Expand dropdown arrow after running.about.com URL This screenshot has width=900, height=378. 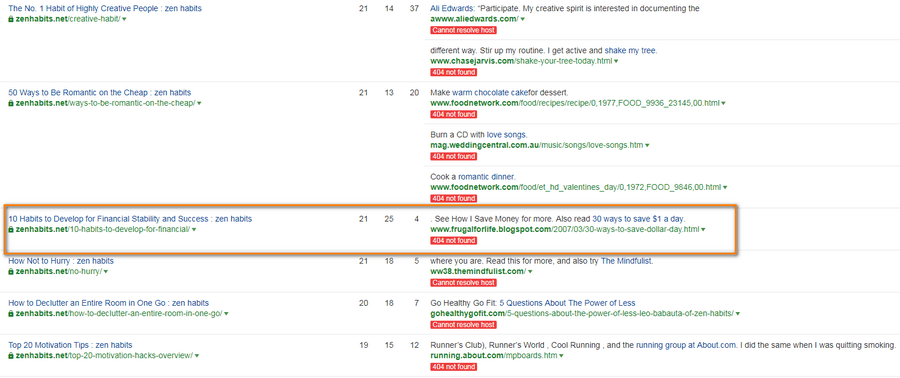pyautogui.click(x=561, y=356)
